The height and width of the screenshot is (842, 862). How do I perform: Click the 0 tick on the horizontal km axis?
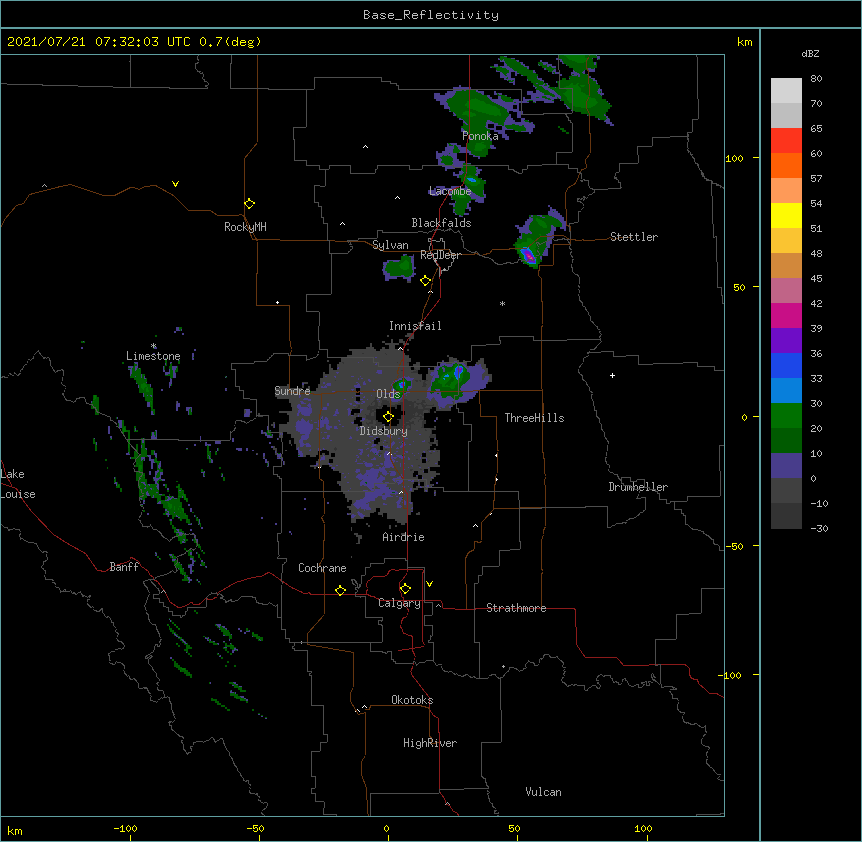click(386, 829)
